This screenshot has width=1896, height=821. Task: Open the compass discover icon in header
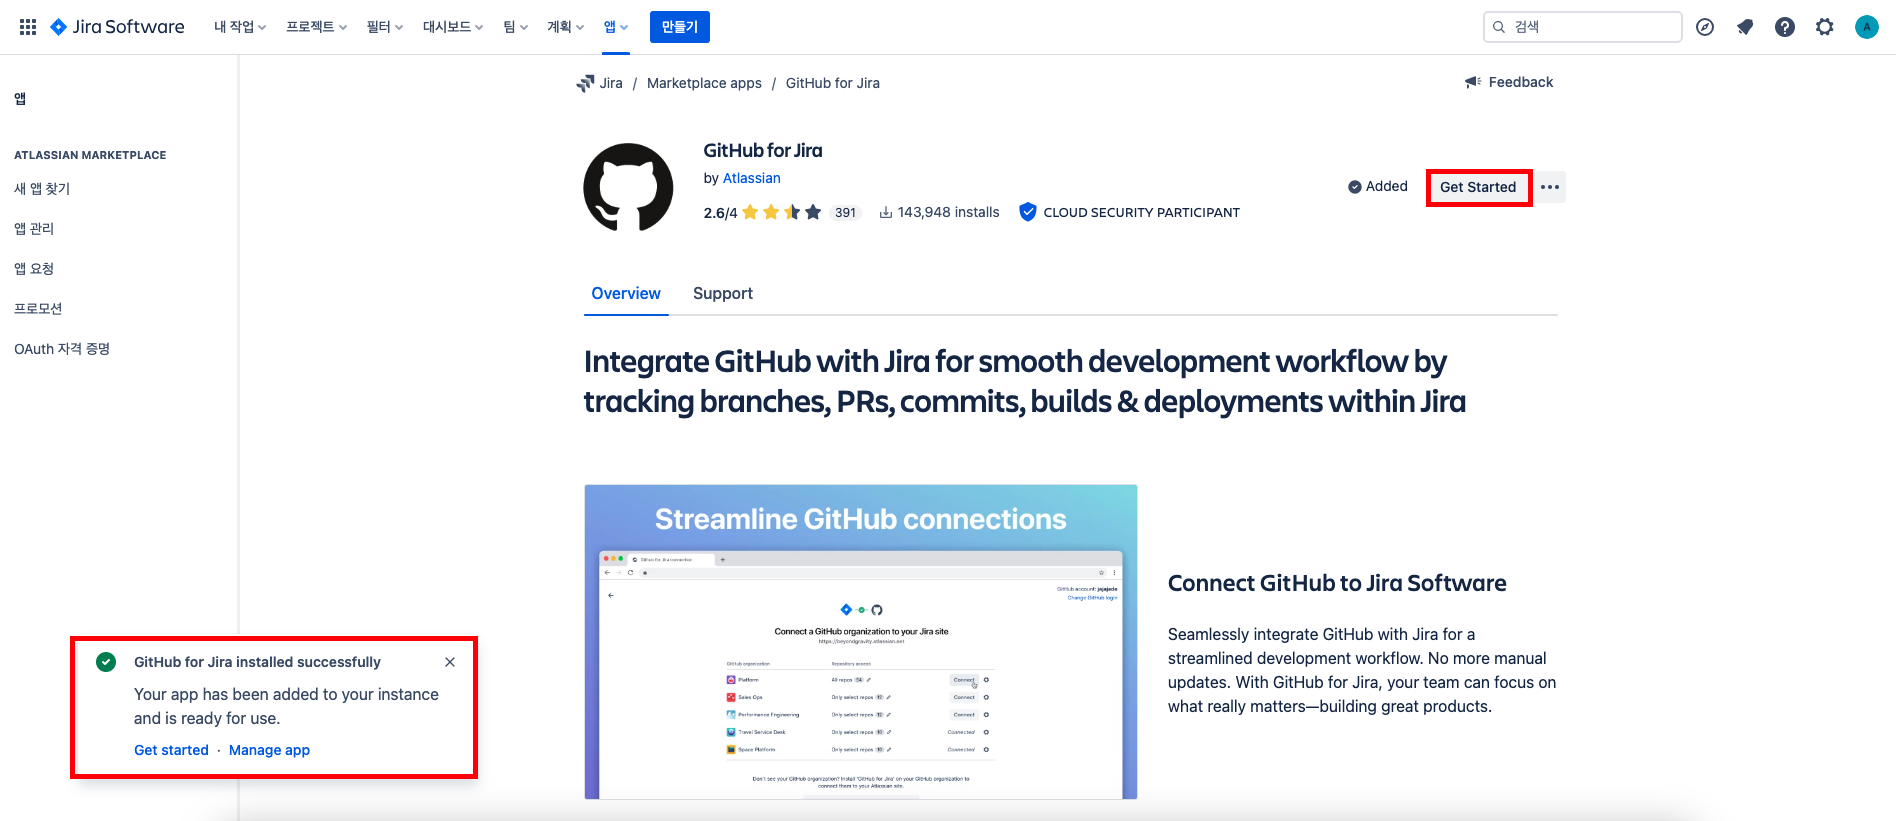pyautogui.click(x=1705, y=27)
